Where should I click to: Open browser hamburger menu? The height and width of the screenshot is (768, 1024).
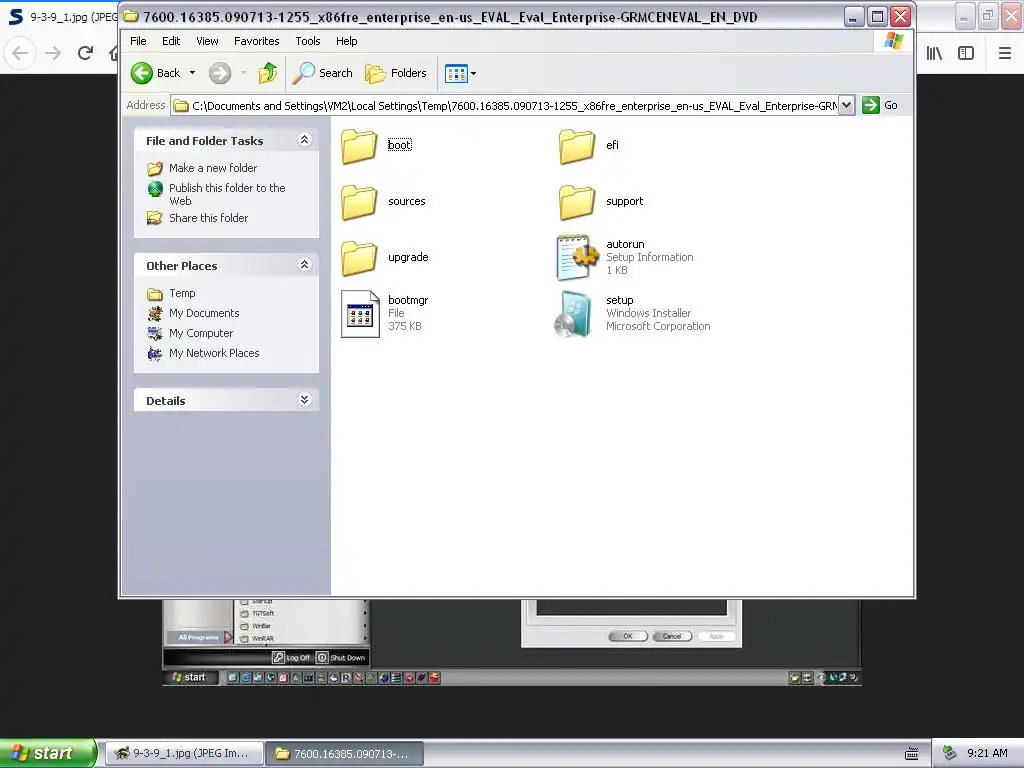pos(1005,53)
